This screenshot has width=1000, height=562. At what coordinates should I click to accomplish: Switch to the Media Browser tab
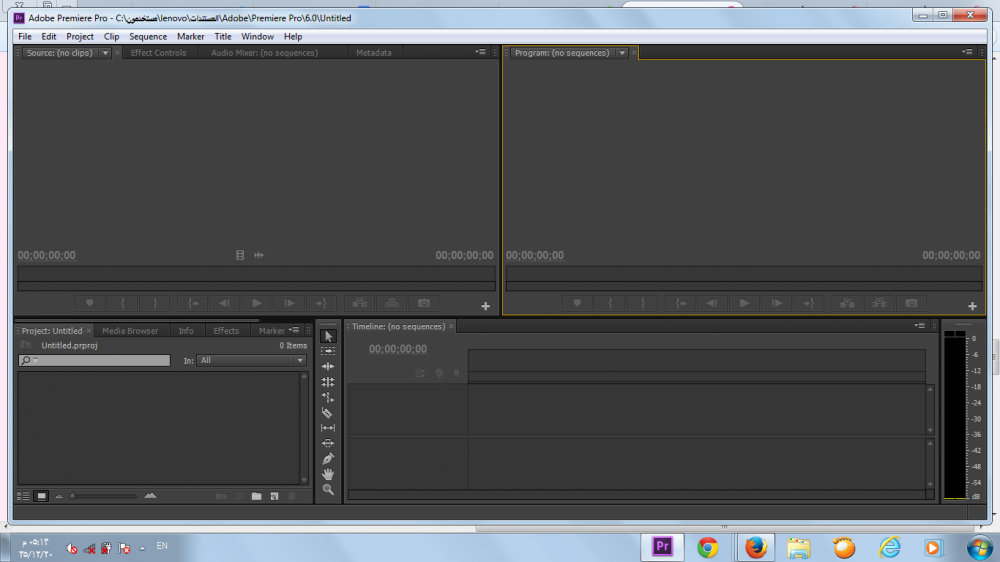pos(130,331)
